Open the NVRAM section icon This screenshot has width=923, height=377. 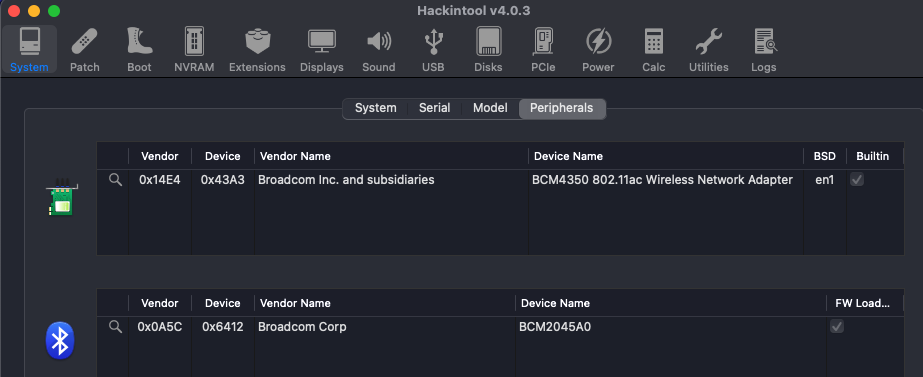point(194,49)
